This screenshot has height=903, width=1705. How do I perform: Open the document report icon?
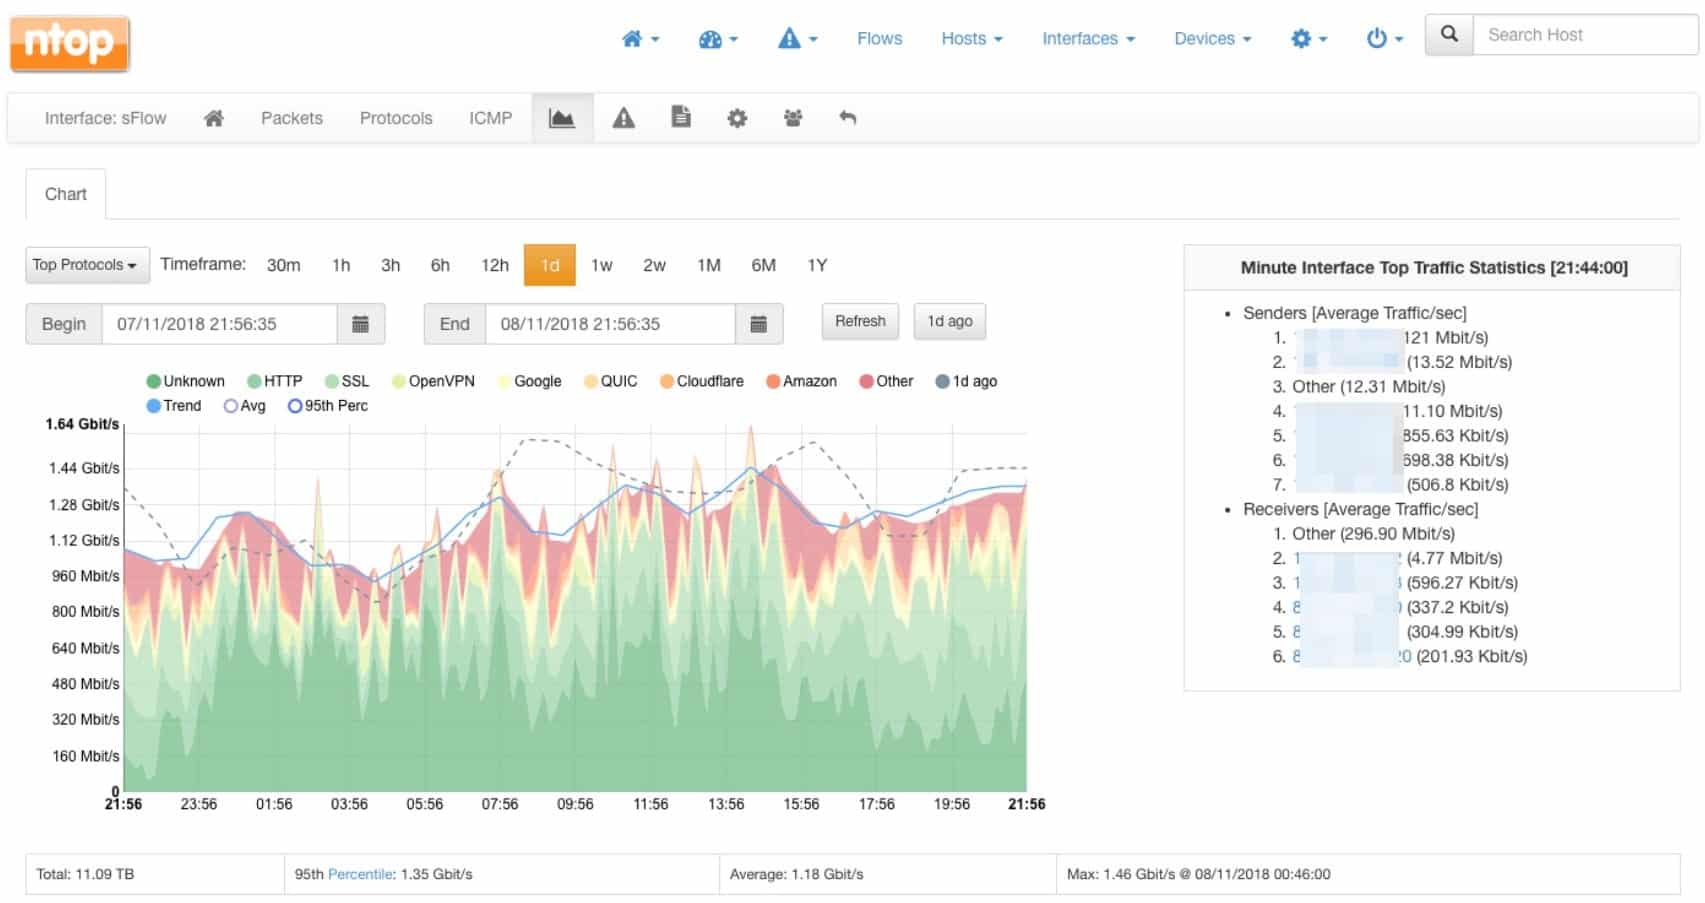[x=681, y=118]
